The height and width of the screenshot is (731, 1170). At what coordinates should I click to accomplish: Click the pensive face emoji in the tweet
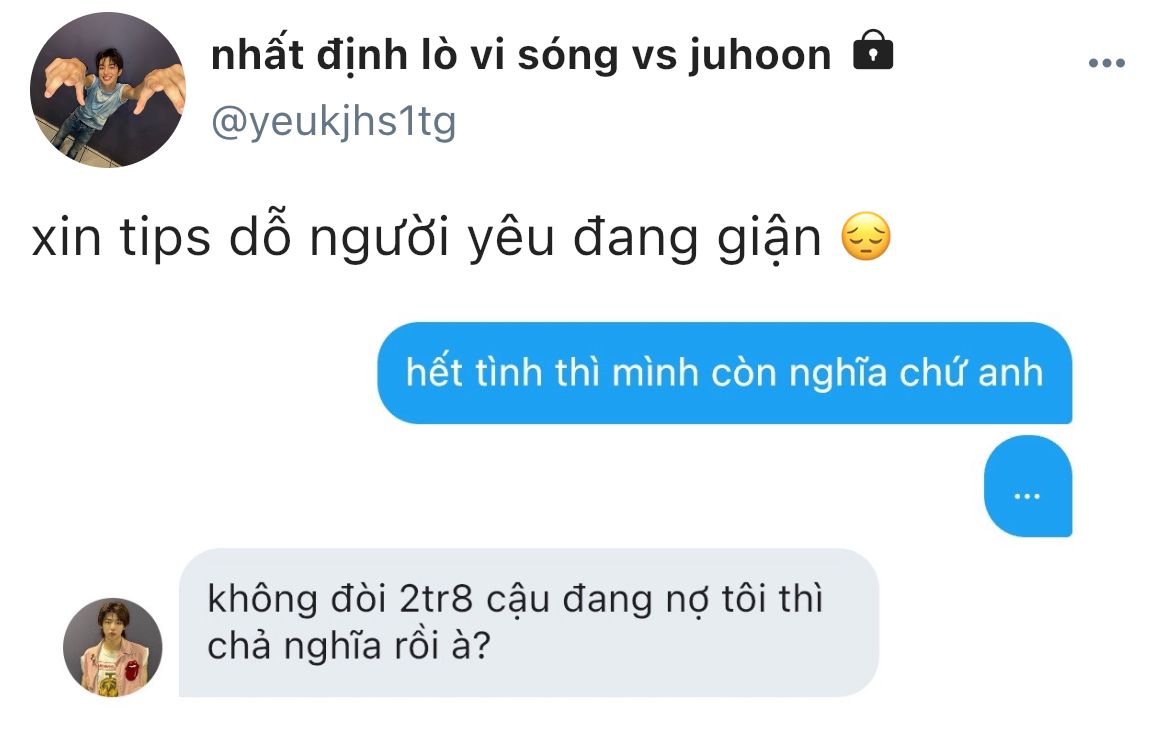pos(866,236)
